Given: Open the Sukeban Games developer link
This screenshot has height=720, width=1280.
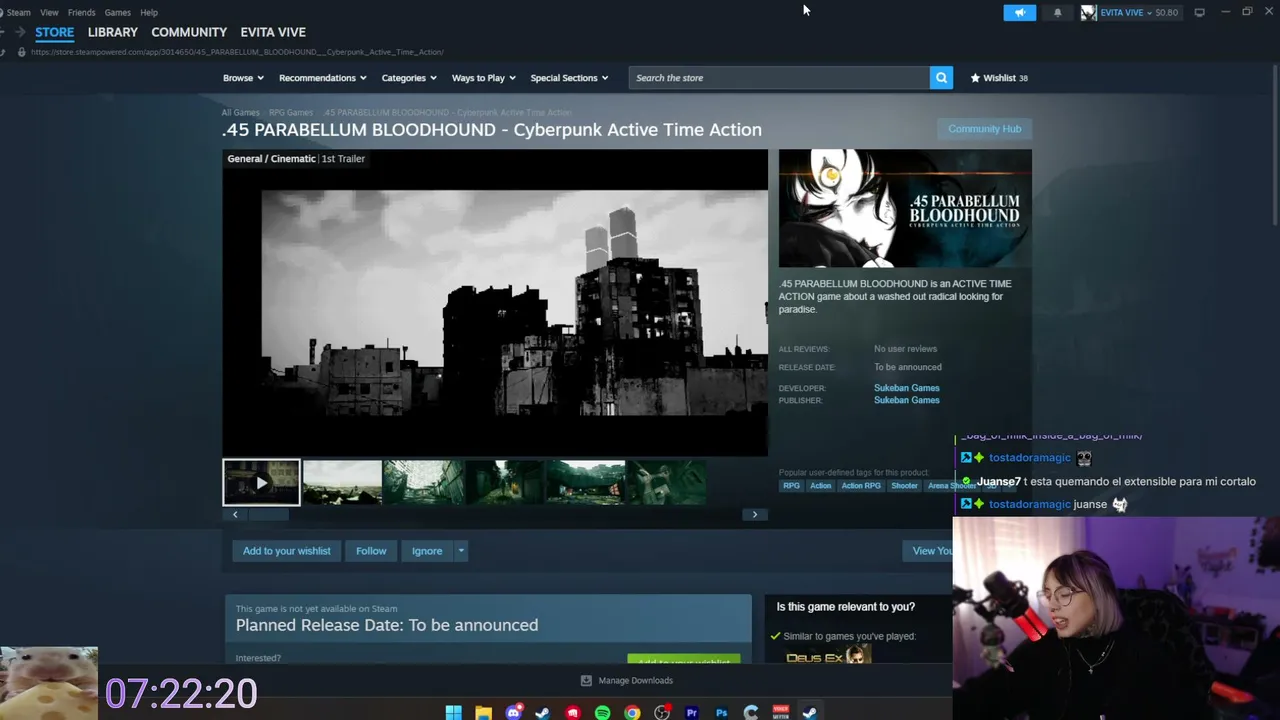Looking at the screenshot, I should pyautogui.click(x=907, y=388).
